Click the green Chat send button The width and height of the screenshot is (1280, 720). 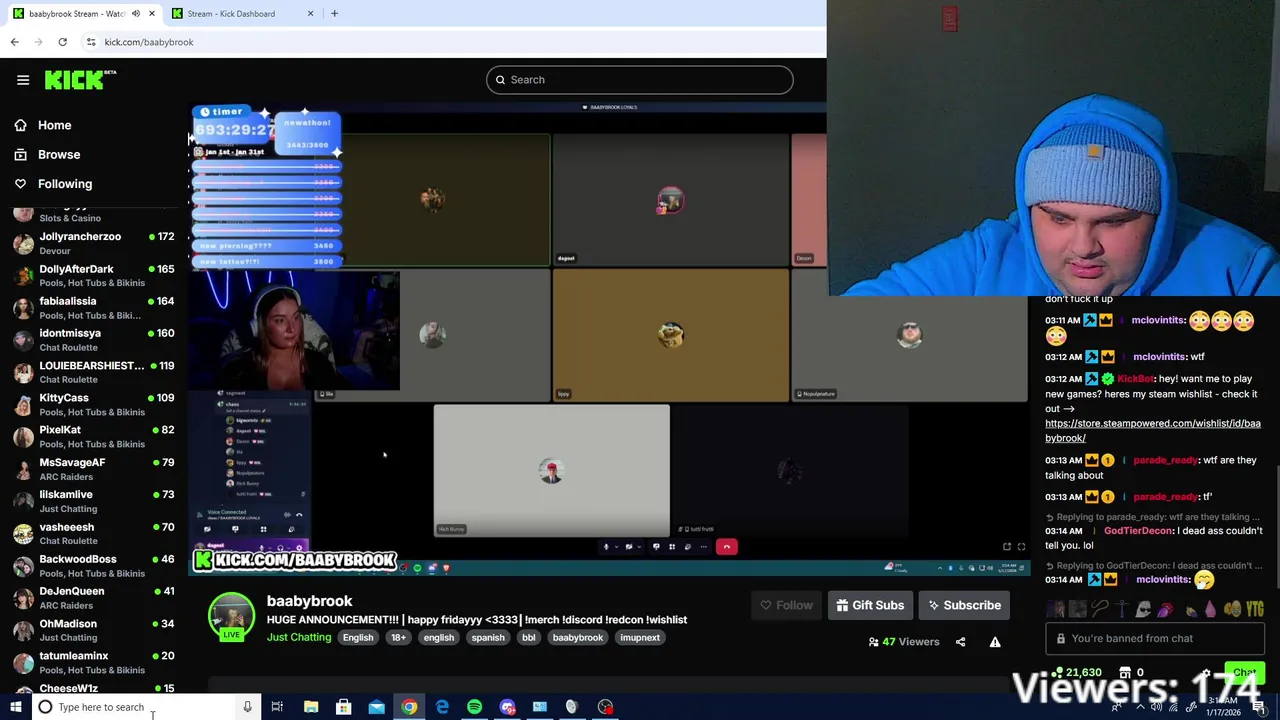click(x=1244, y=673)
